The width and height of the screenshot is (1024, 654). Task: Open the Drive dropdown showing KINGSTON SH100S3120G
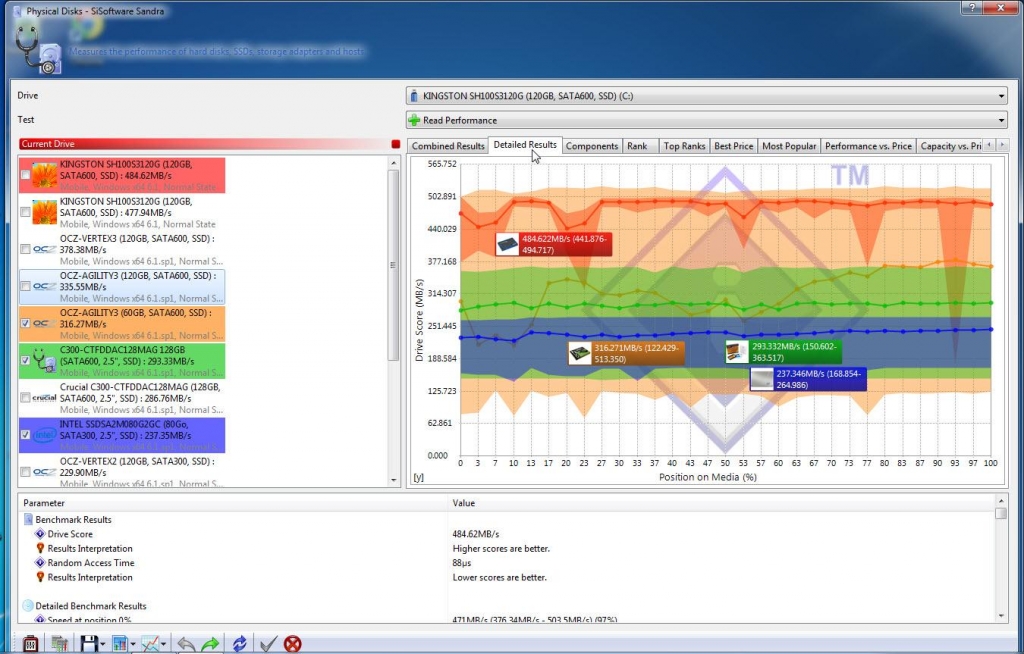706,96
